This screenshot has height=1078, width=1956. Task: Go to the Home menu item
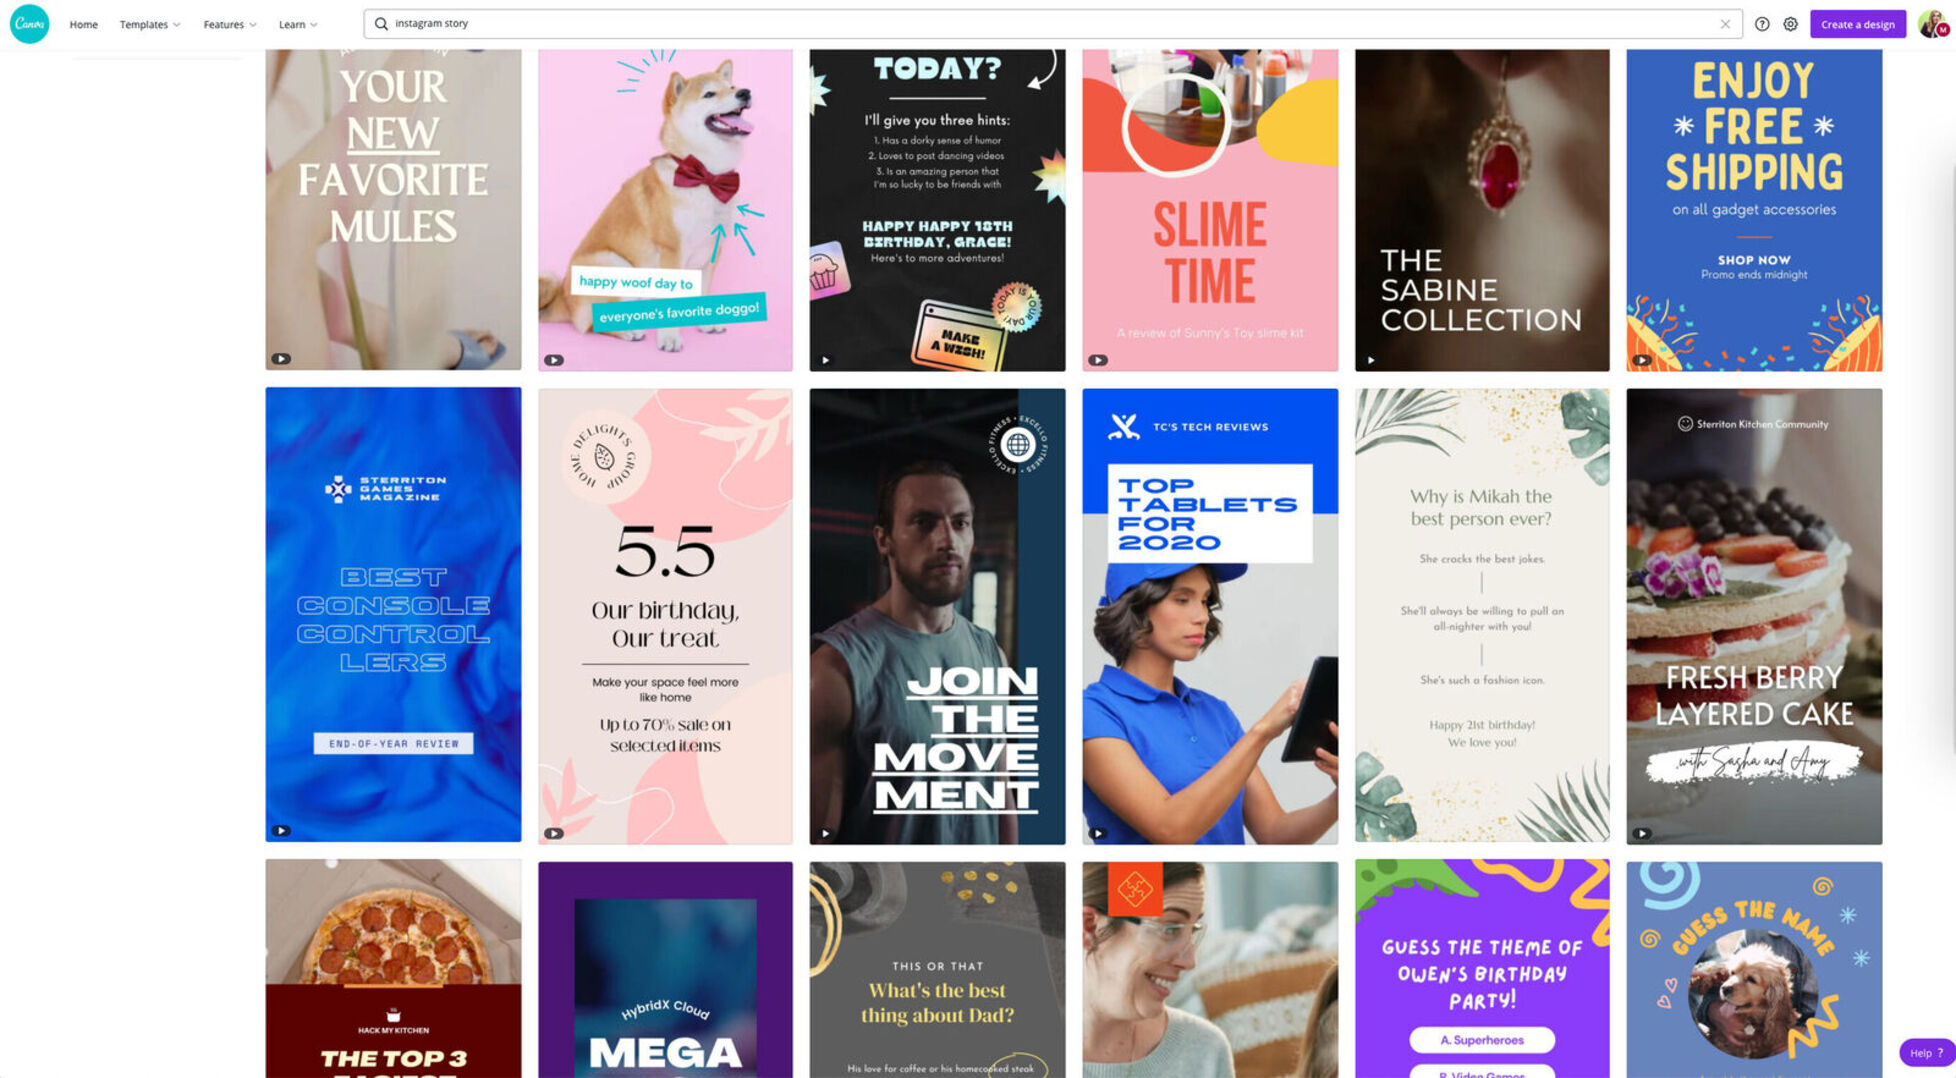click(83, 24)
